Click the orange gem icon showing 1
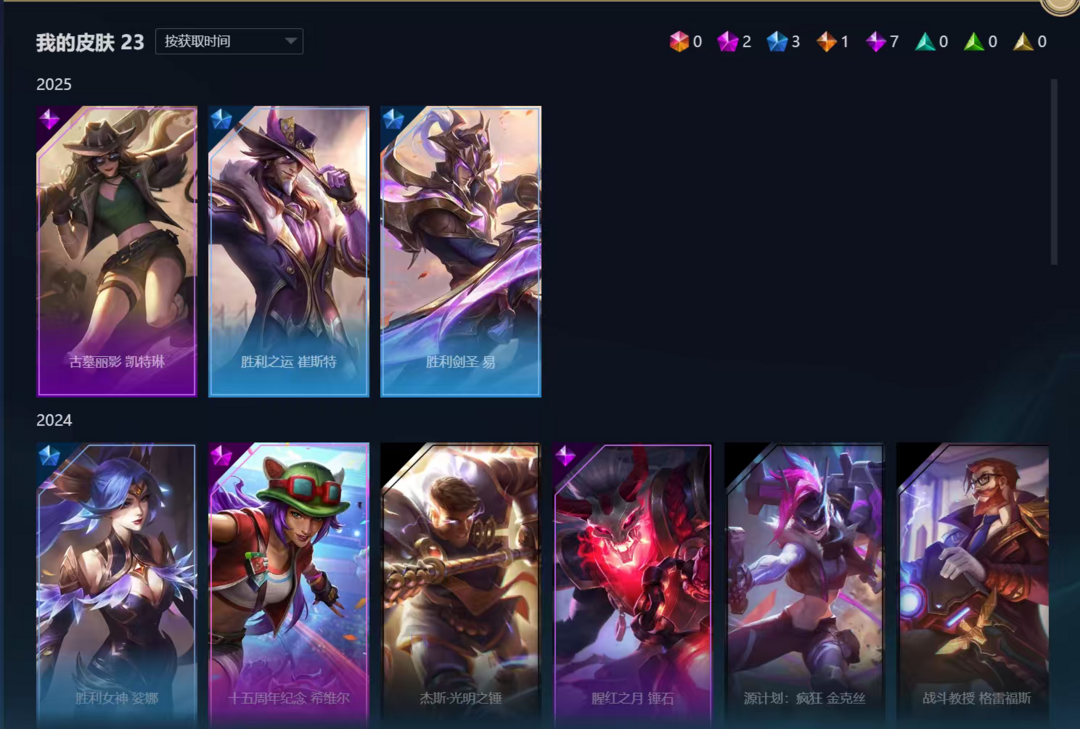The image size is (1080, 729). (827, 41)
